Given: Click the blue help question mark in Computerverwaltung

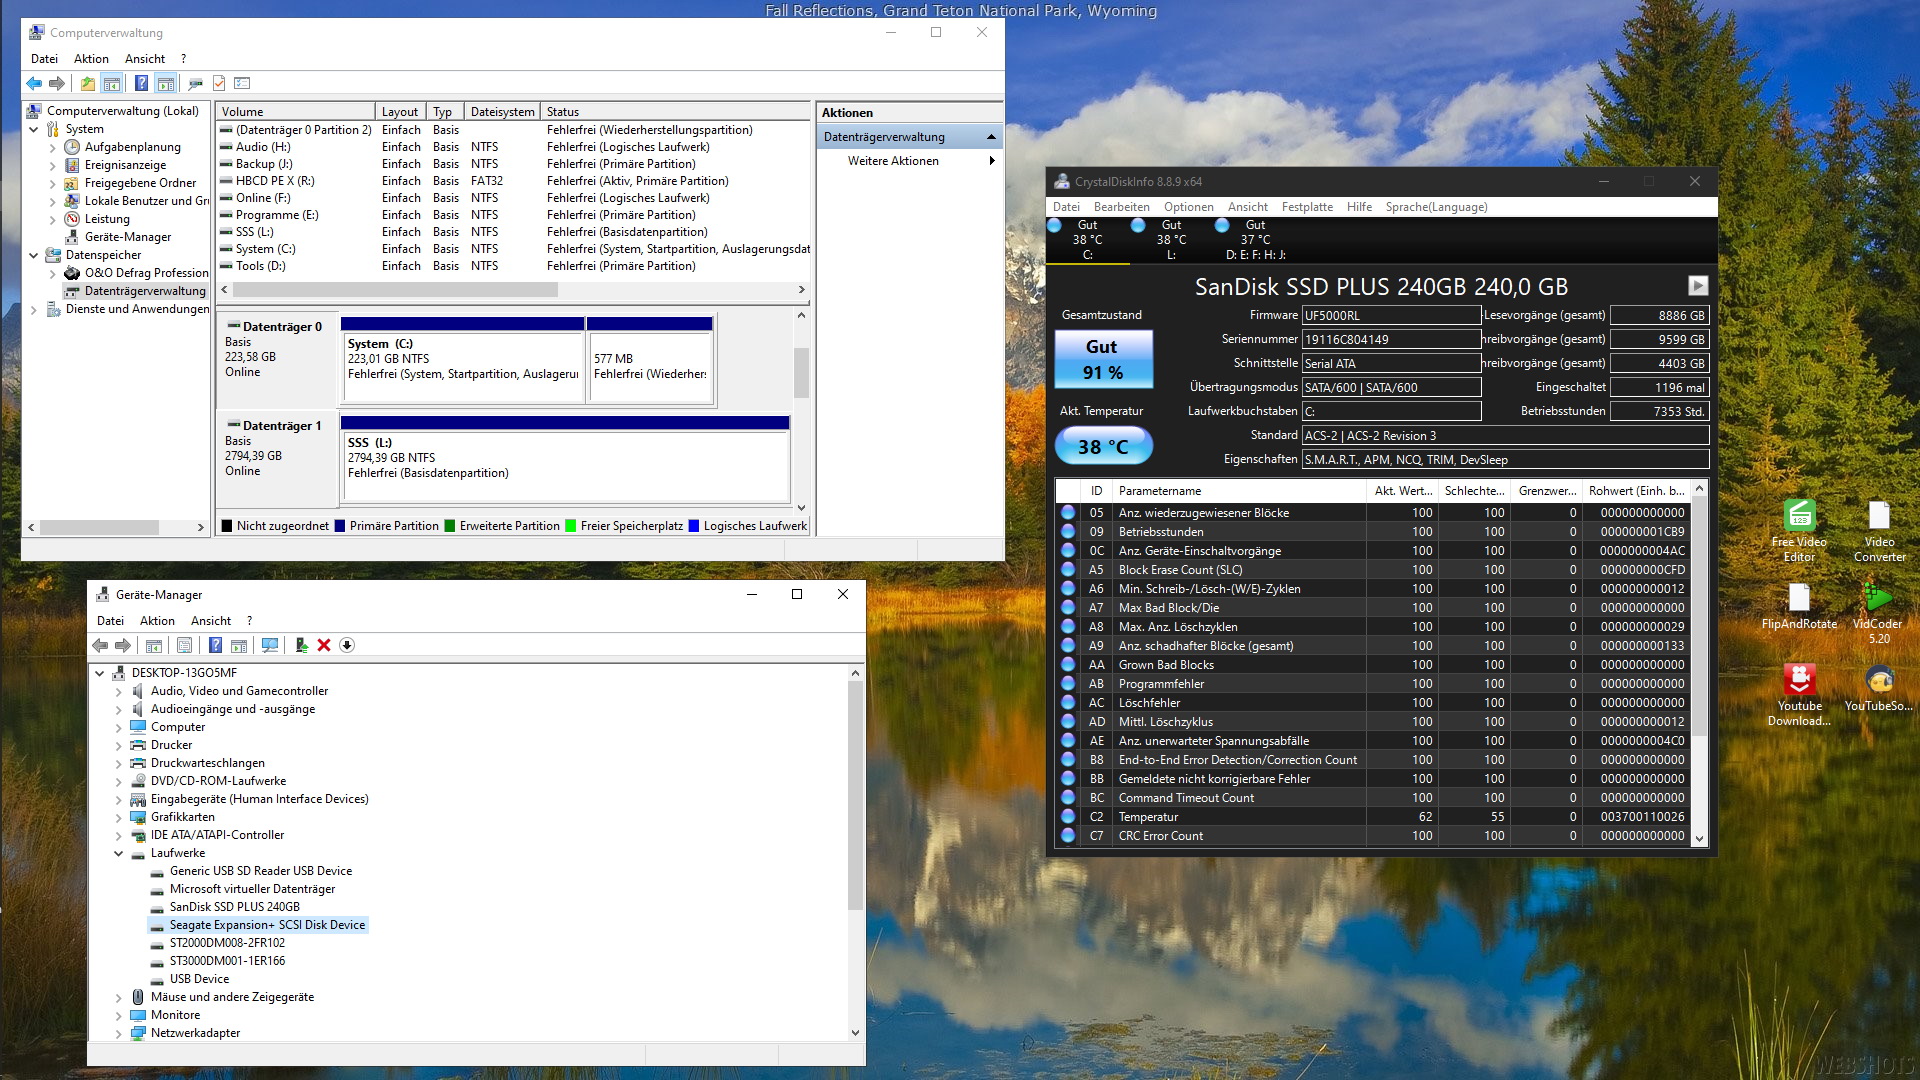Looking at the screenshot, I should click(x=141, y=83).
